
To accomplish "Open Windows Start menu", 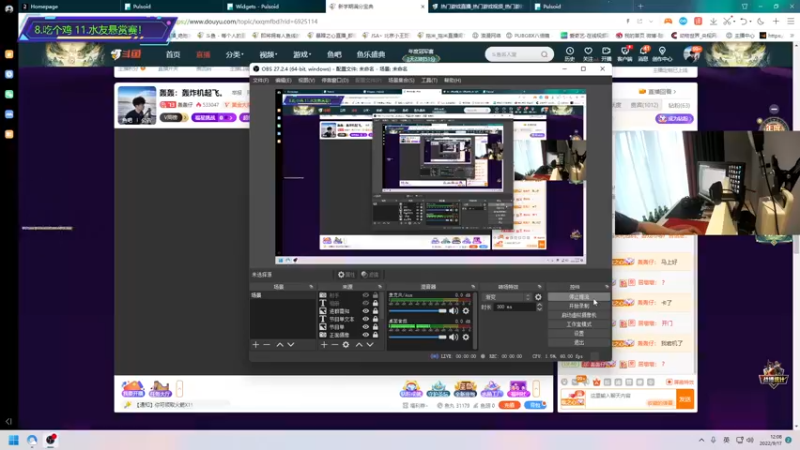I will pos(14,440).
